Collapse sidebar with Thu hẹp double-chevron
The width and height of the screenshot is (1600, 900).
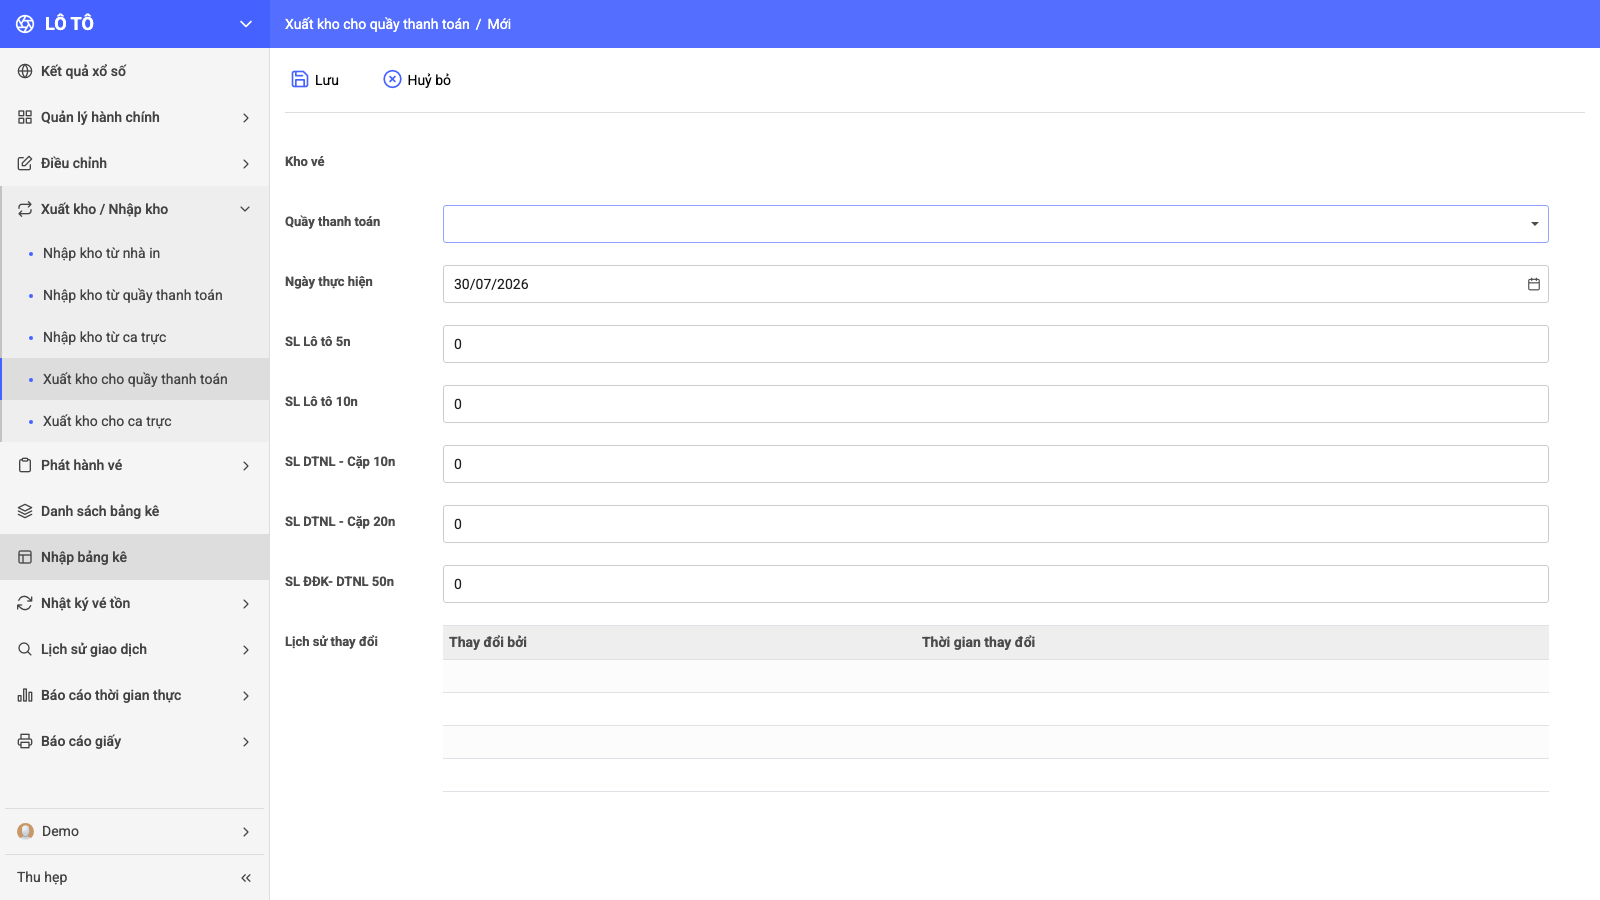click(x=246, y=877)
